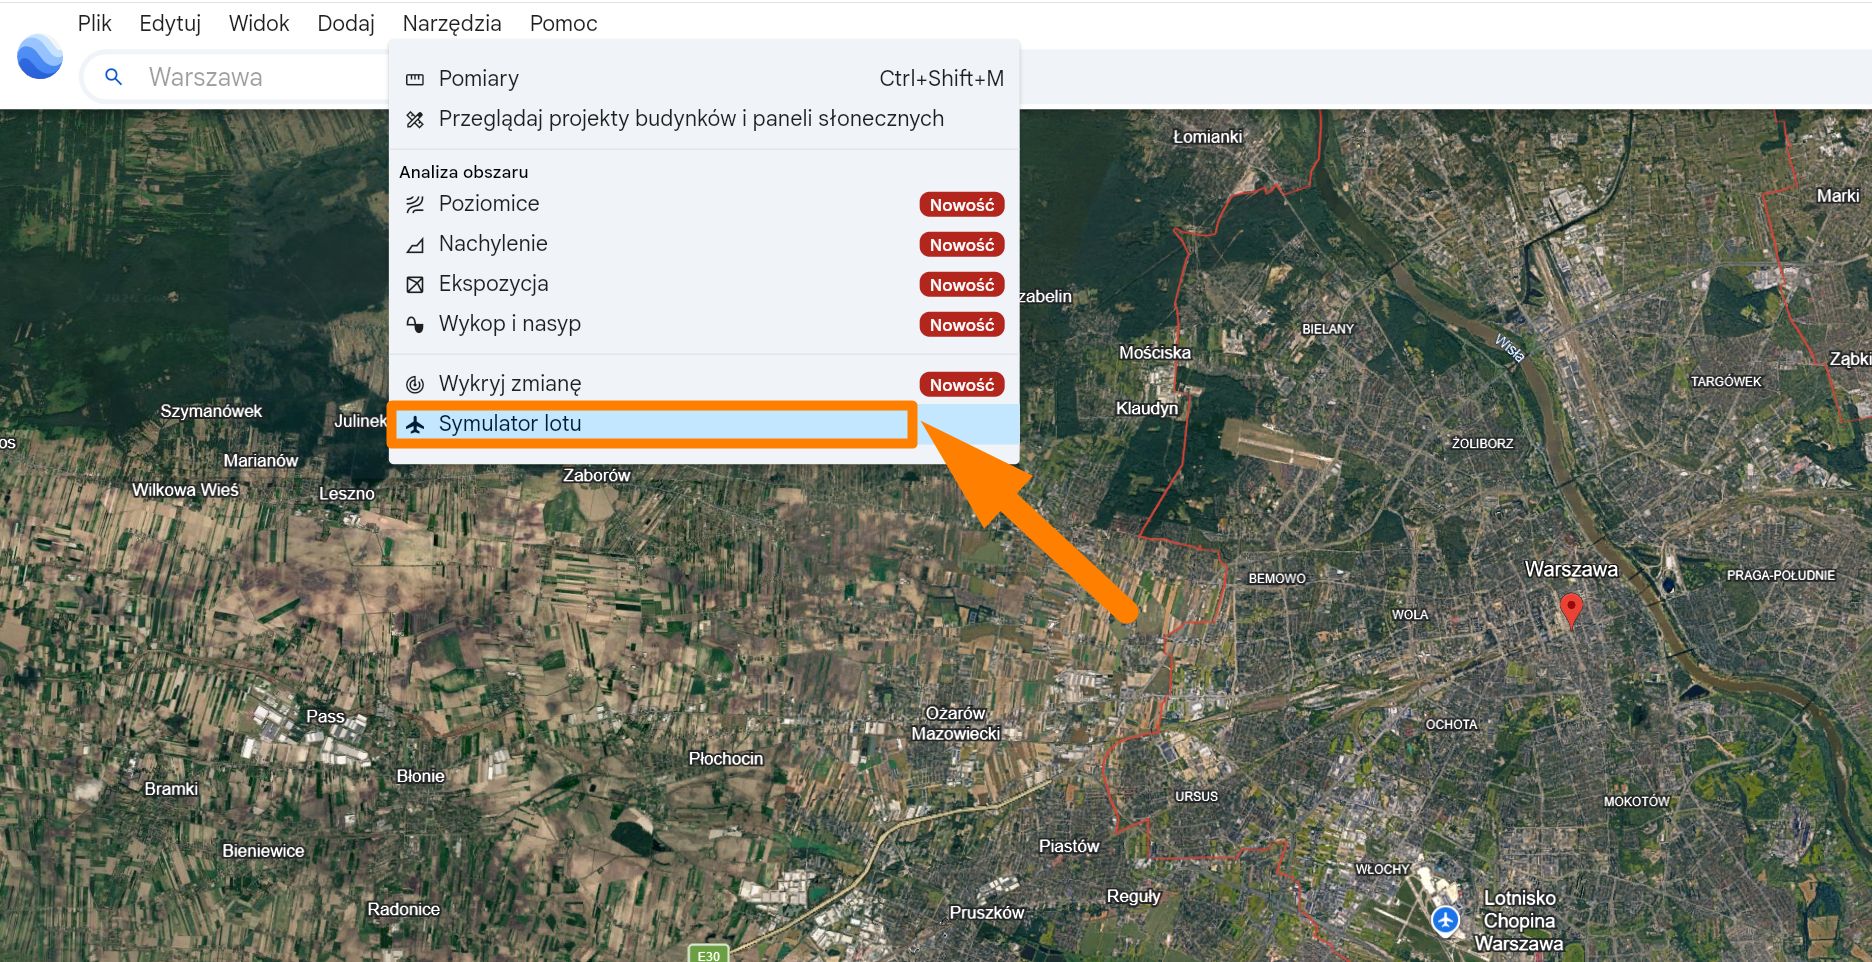Click the Piastów town label

tap(1069, 846)
